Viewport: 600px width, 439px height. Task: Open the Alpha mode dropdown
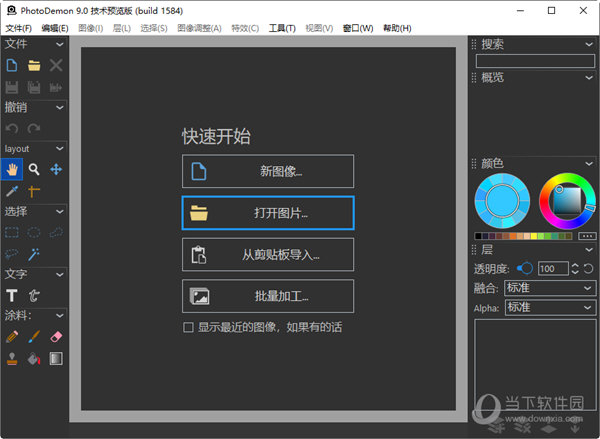pos(550,307)
